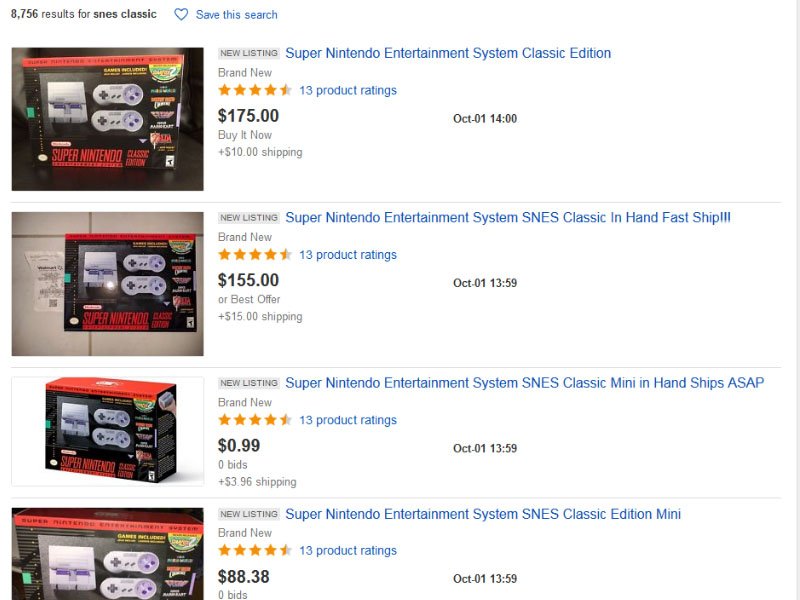The height and width of the screenshot is (600, 800).
Task: Click 13 product ratings on the $0.99 listing
Action: tap(347, 420)
